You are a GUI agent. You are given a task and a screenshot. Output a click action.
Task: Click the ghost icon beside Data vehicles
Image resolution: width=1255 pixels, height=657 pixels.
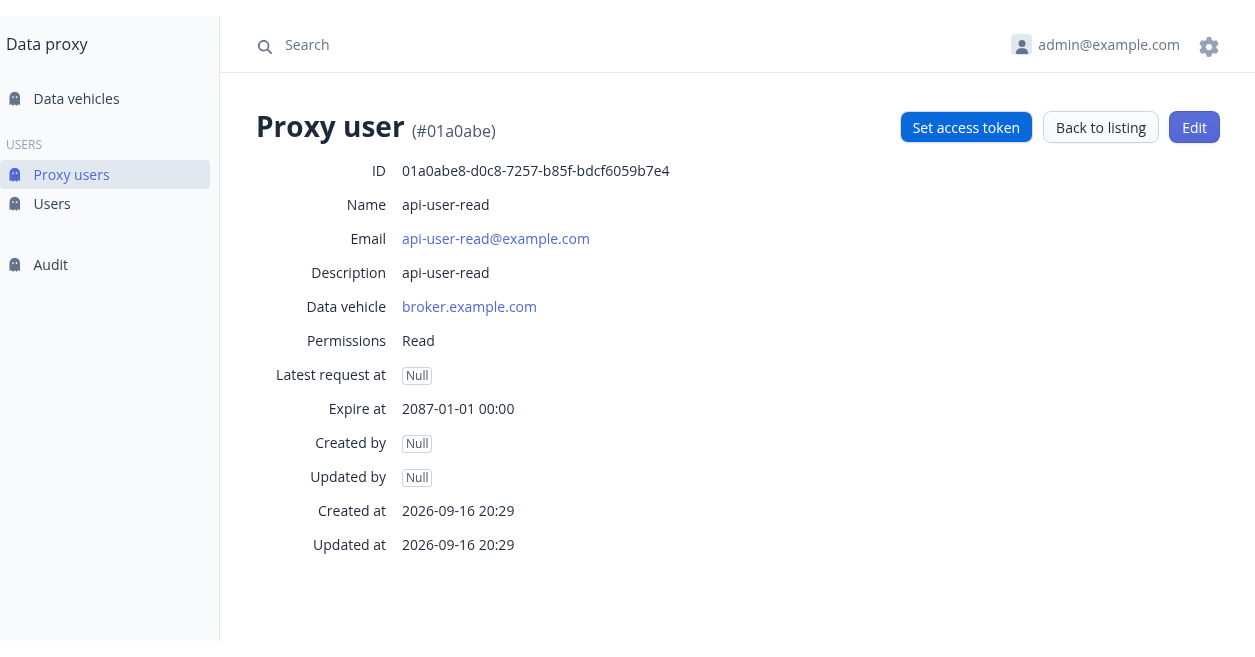pyautogui.click(x=15, y=99)
